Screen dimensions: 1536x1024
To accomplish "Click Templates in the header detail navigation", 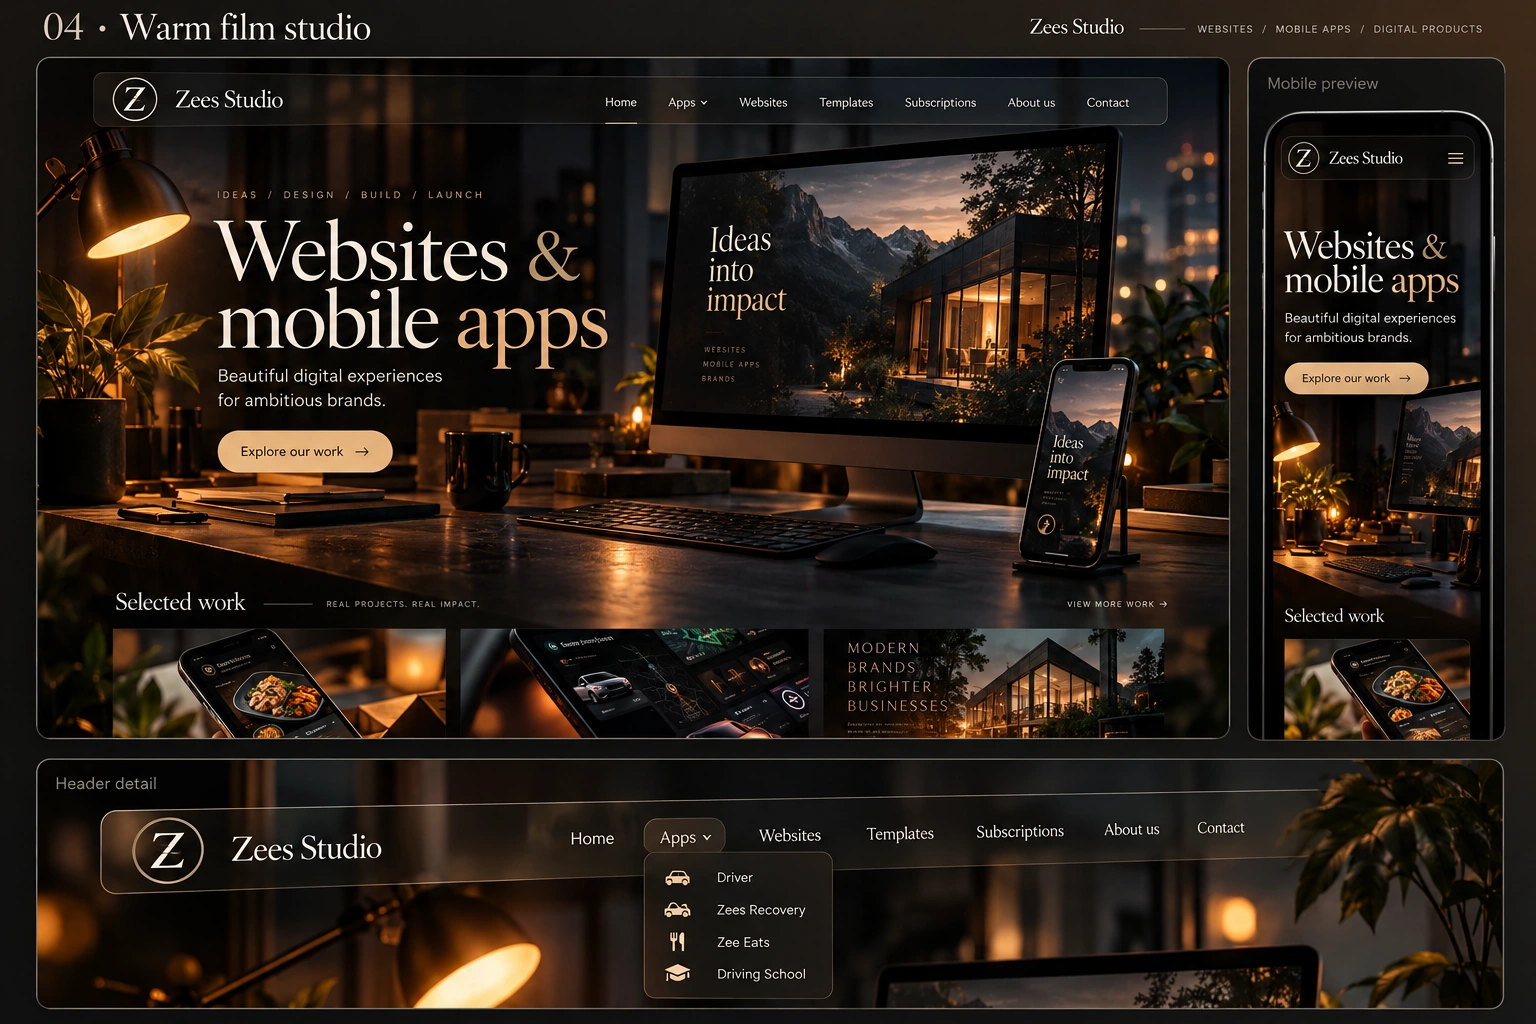I will tap(900, 833).
